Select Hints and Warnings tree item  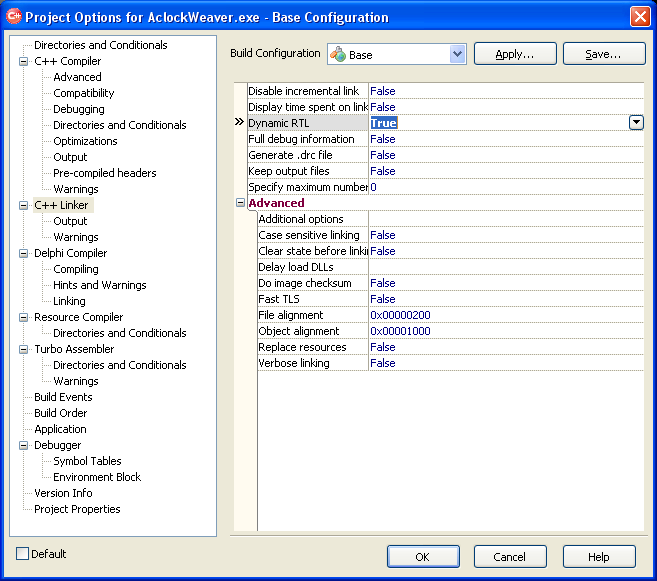tap(99, 285)
